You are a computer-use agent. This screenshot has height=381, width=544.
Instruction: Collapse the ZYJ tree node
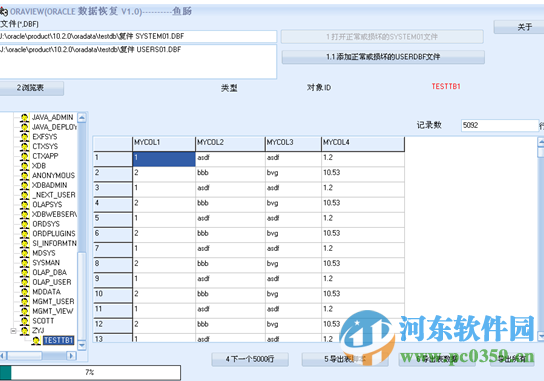13,331
